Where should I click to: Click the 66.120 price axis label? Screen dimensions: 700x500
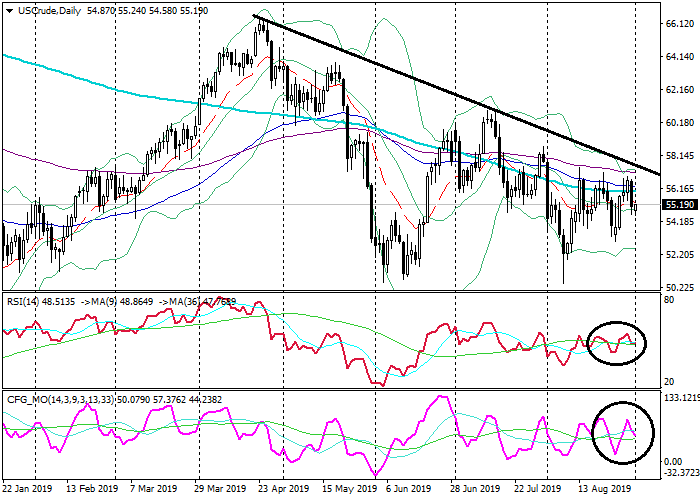tap(679, 24)
